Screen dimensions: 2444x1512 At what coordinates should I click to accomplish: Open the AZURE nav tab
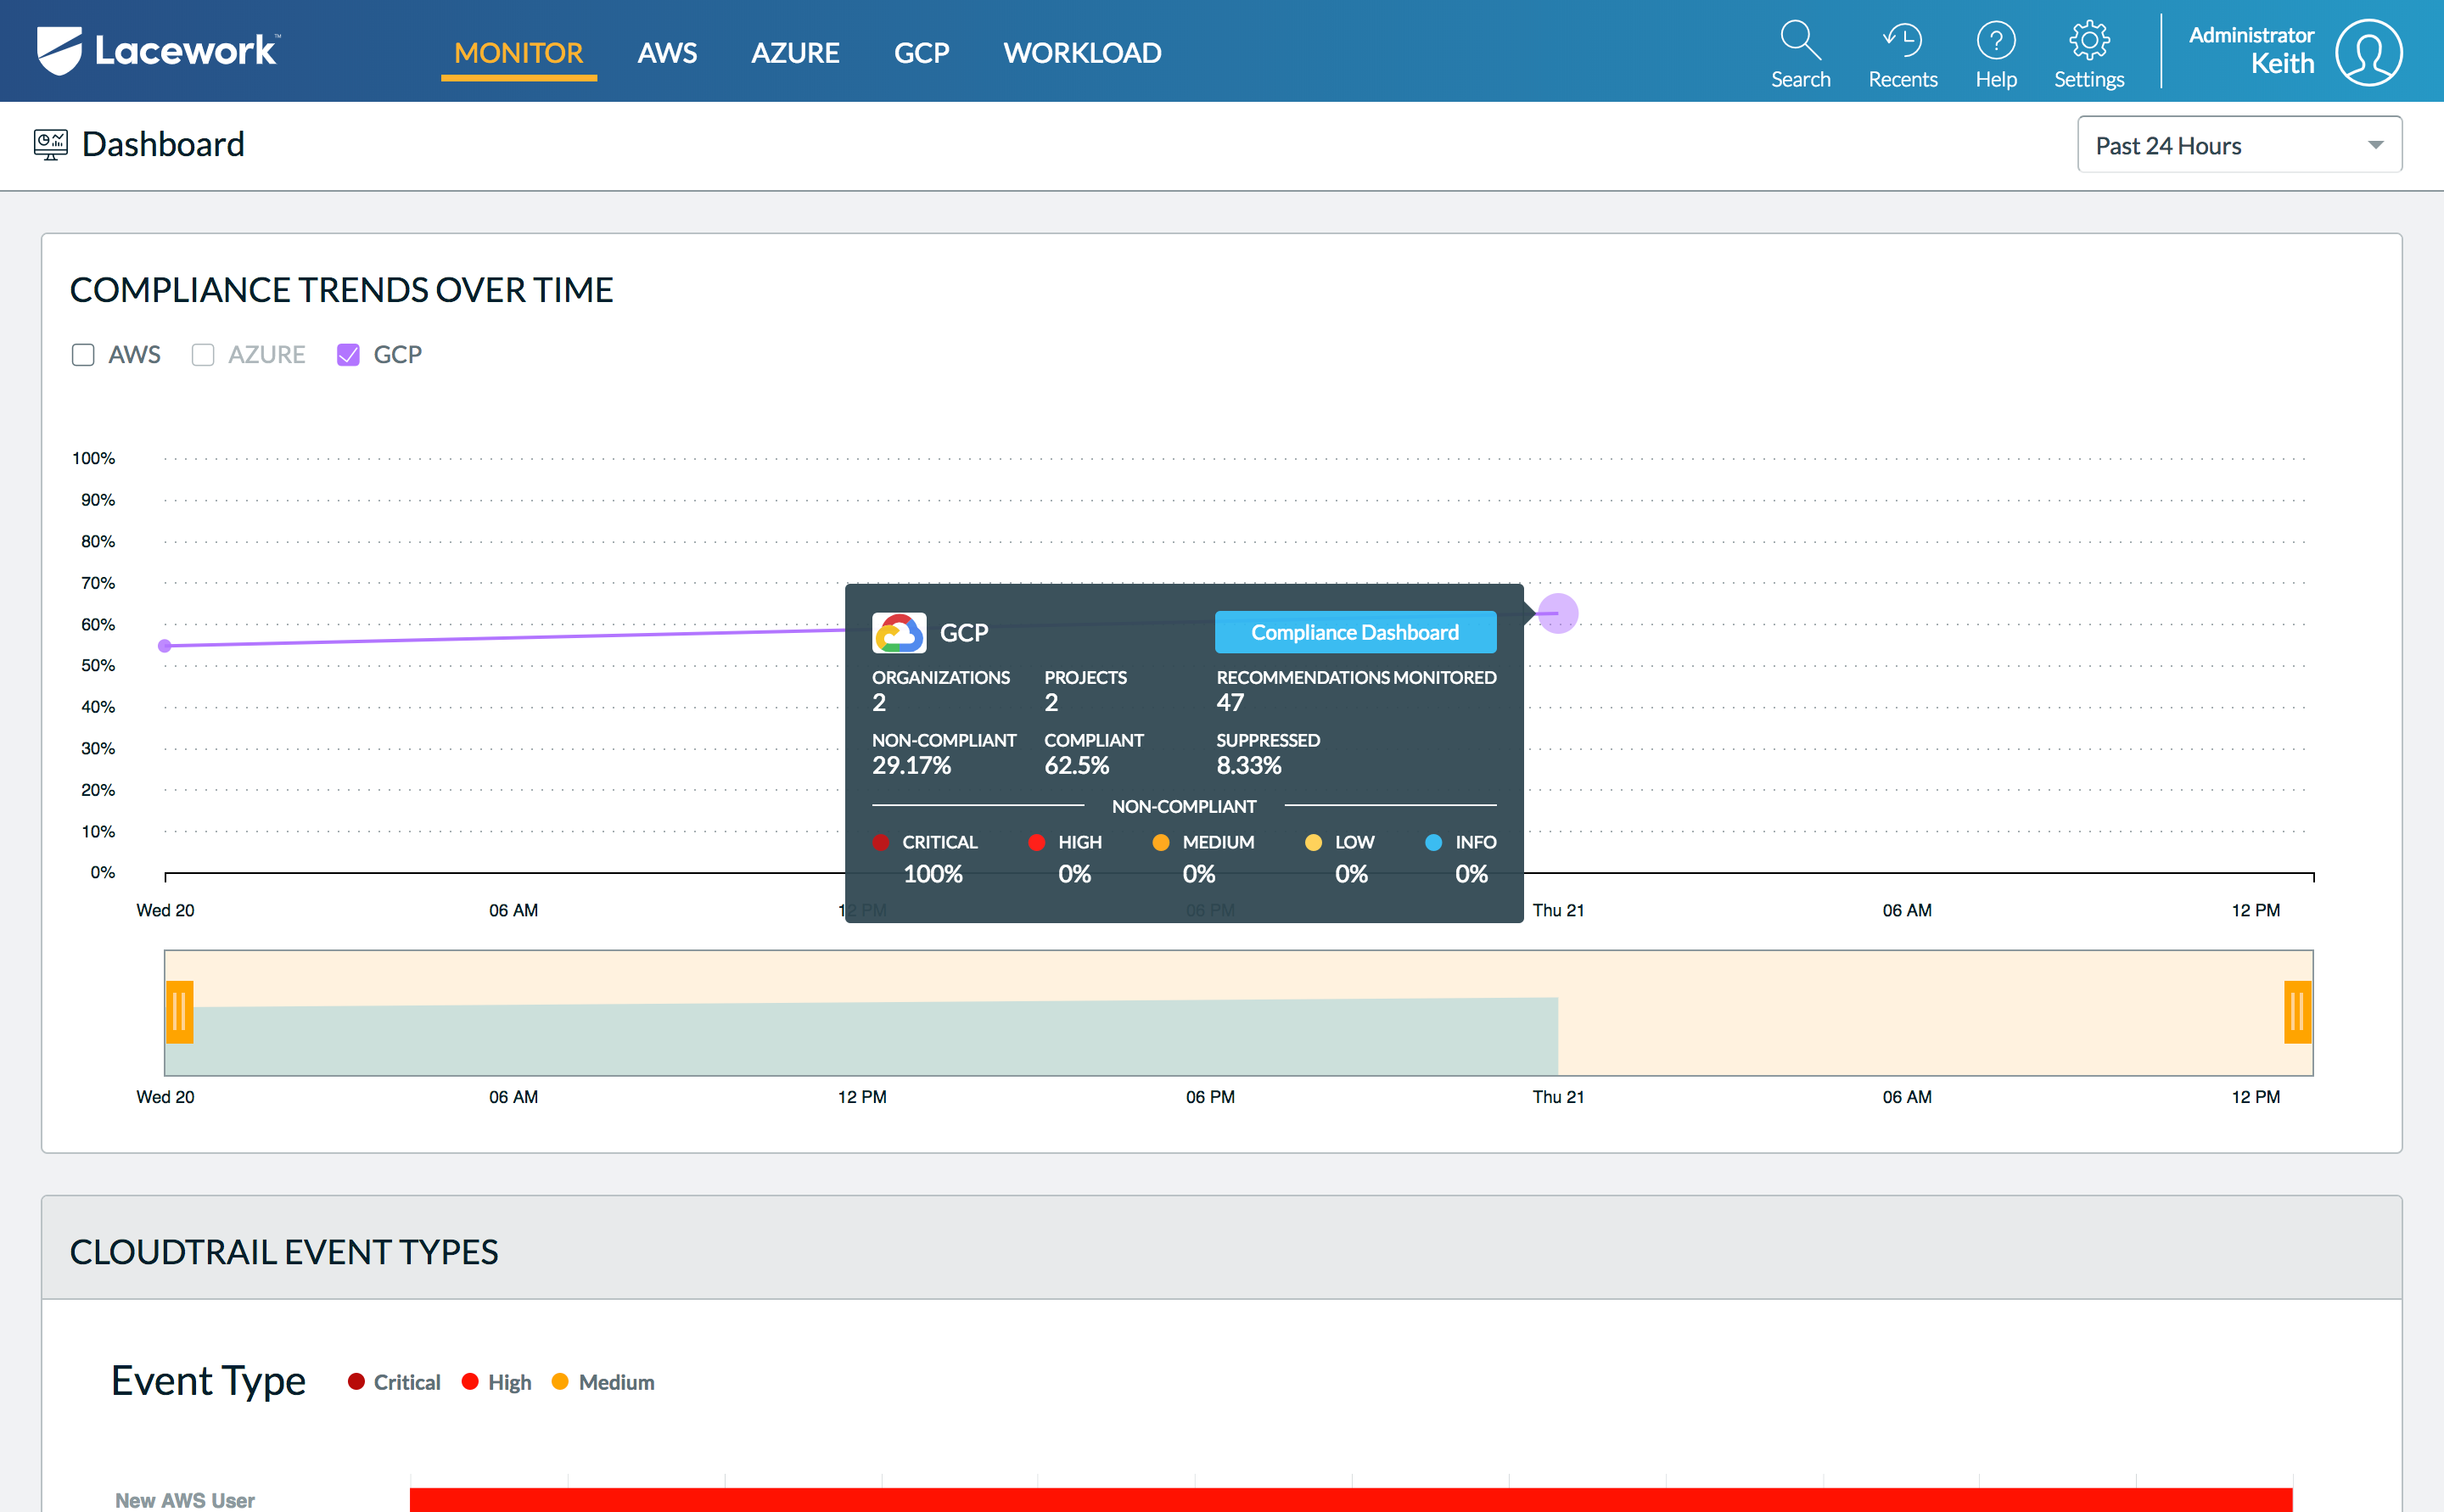(x=795, y=53)
